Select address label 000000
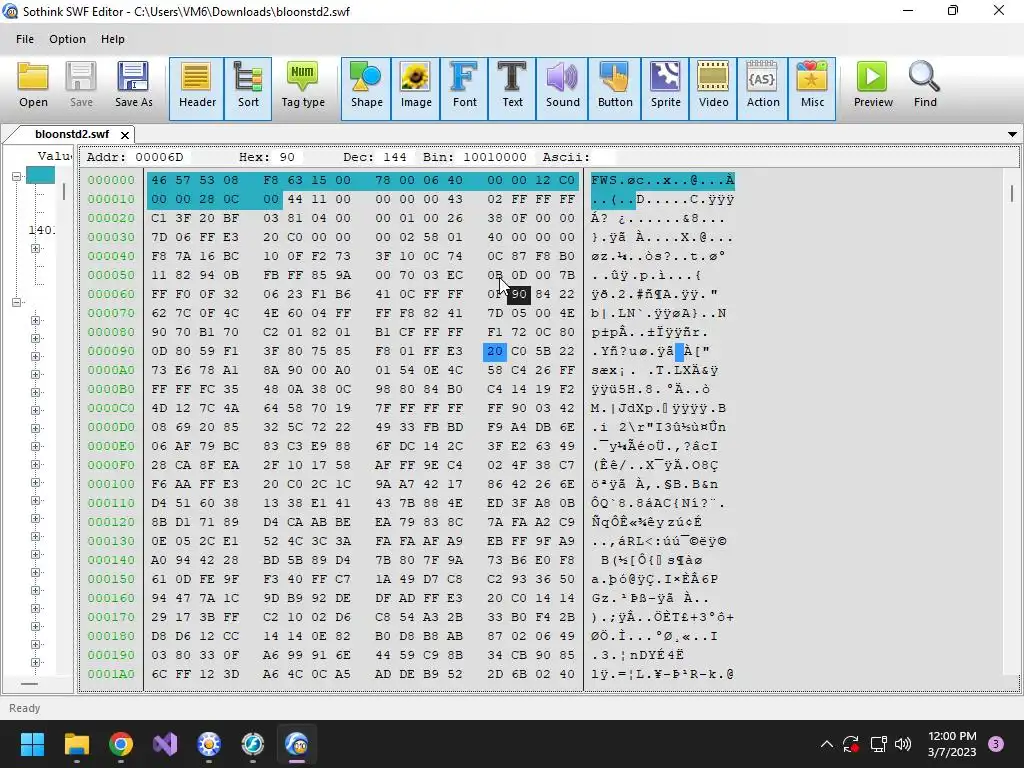1024x768 pixels. tap(111, 180)
